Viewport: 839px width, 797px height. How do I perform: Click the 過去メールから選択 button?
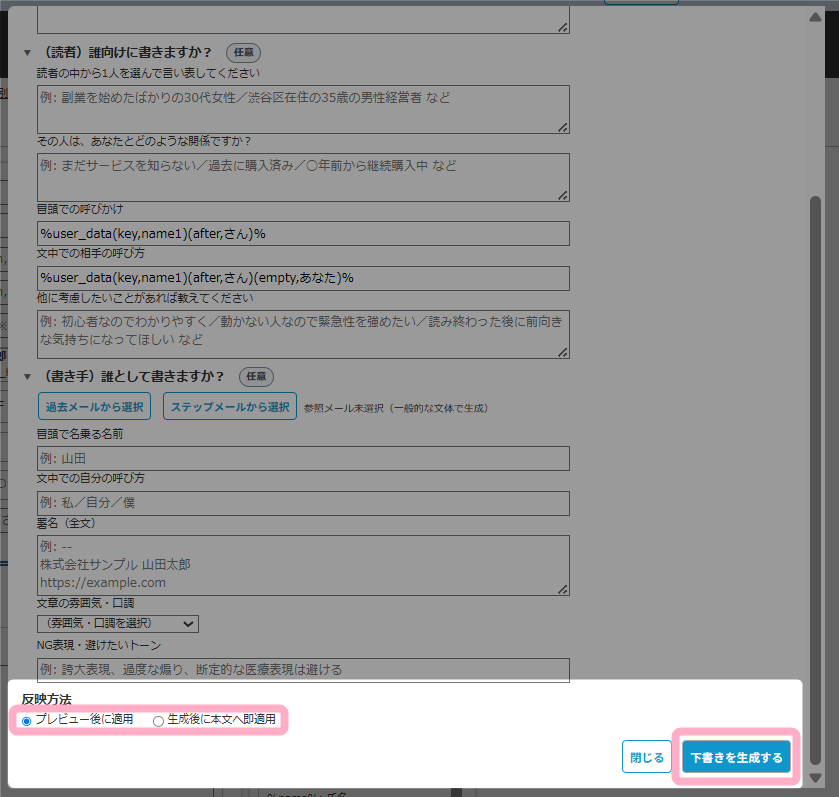(94, 407)
